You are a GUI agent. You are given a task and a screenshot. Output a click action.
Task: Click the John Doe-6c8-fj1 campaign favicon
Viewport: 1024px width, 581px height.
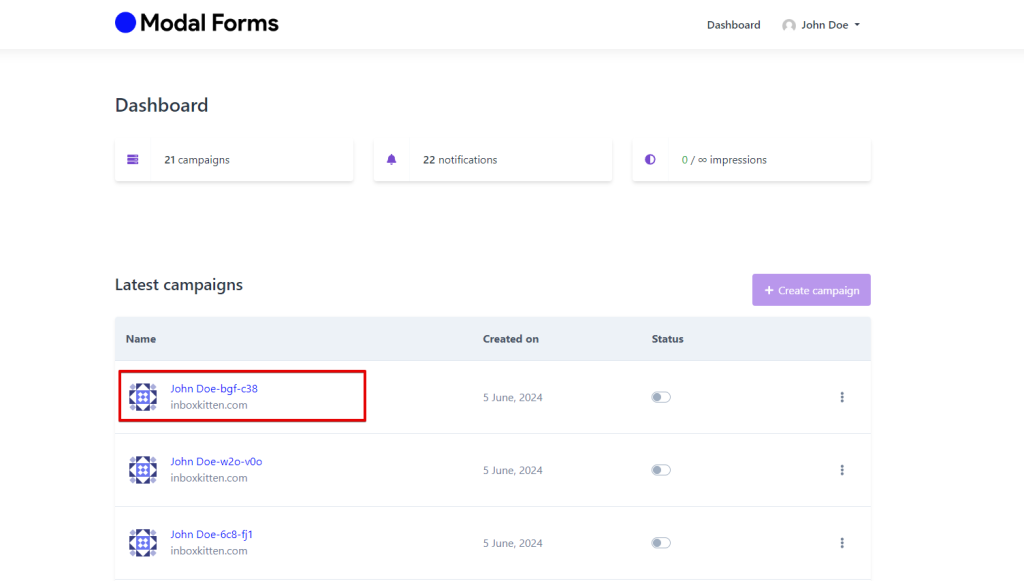click(143, 543)
